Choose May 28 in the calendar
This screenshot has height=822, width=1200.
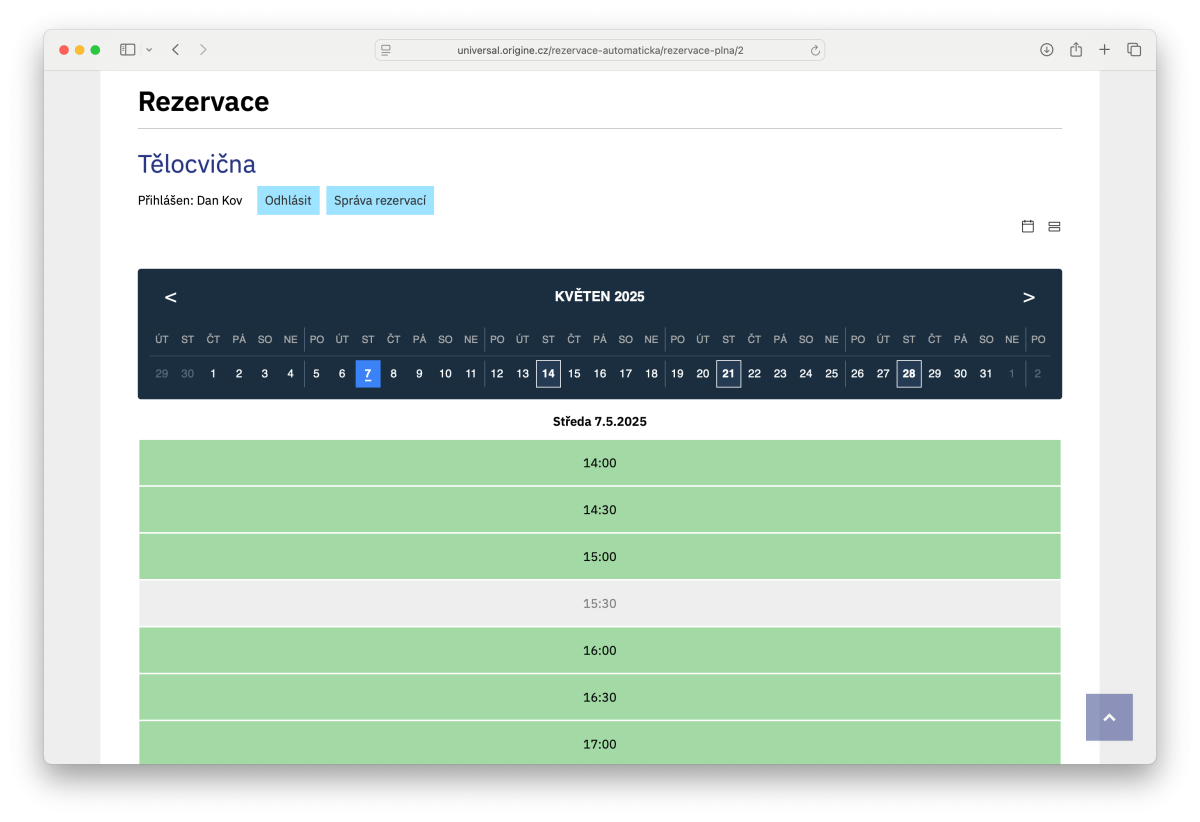908,374
